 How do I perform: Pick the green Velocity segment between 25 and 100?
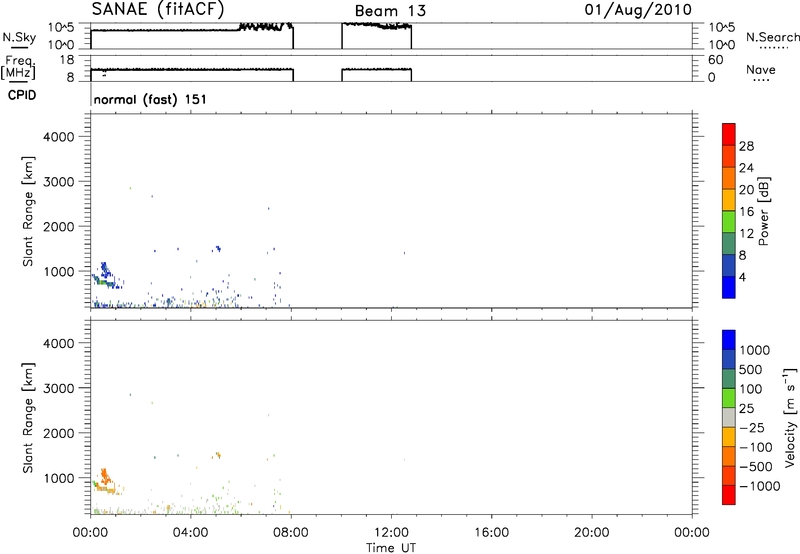(729, 398)
